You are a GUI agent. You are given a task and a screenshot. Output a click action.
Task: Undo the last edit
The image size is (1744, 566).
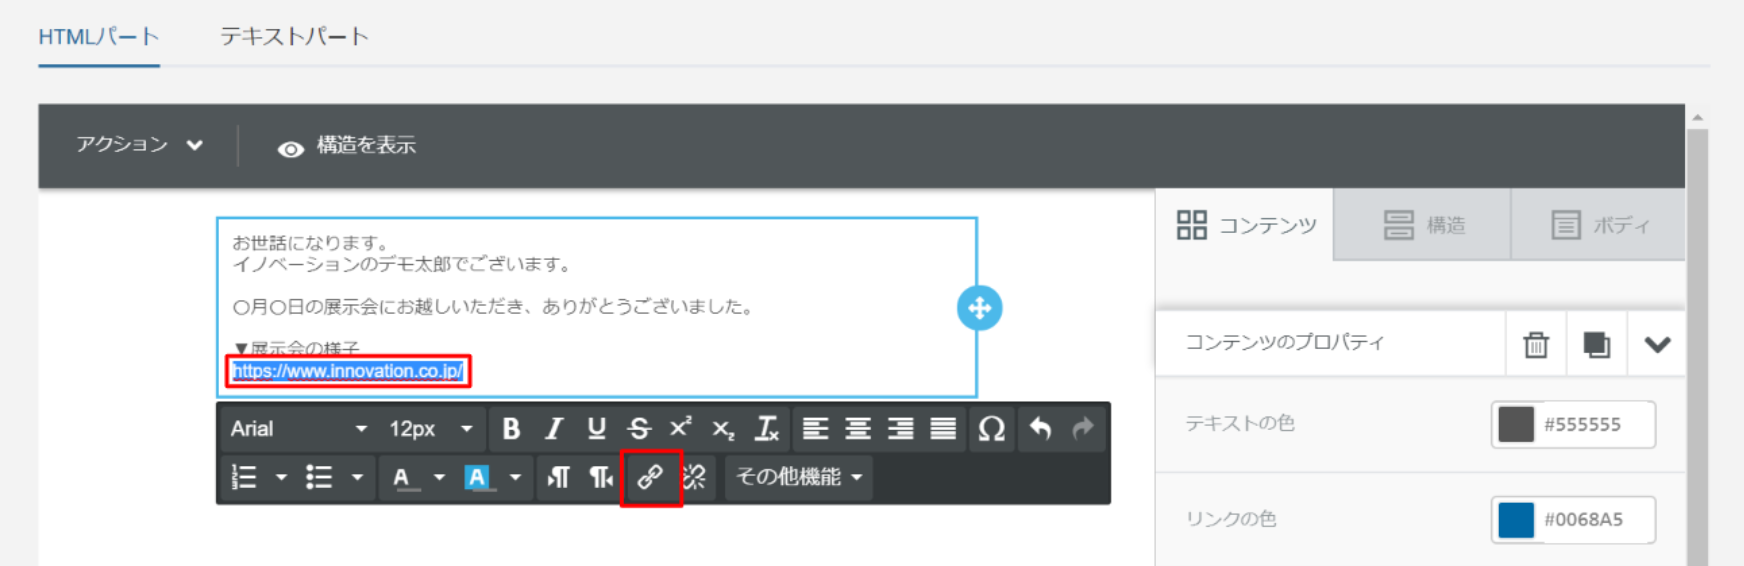point(1041,429)
